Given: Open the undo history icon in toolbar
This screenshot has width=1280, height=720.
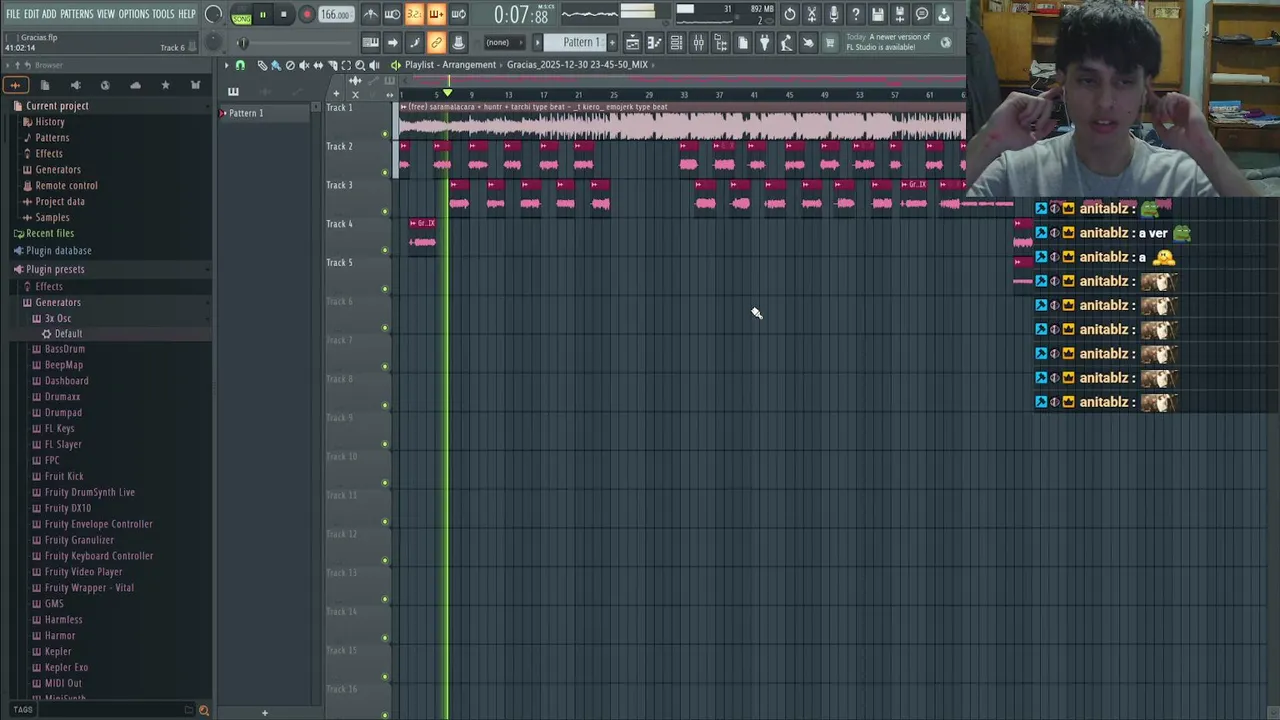Looking at the screenshot, I should click(790, 15).
